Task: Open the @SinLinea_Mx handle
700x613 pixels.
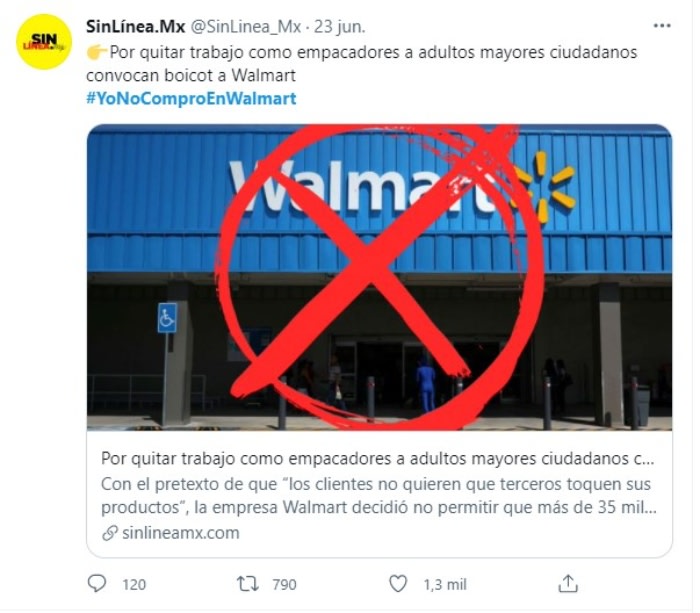Action: pyautogui.click(x=246, y=27)
